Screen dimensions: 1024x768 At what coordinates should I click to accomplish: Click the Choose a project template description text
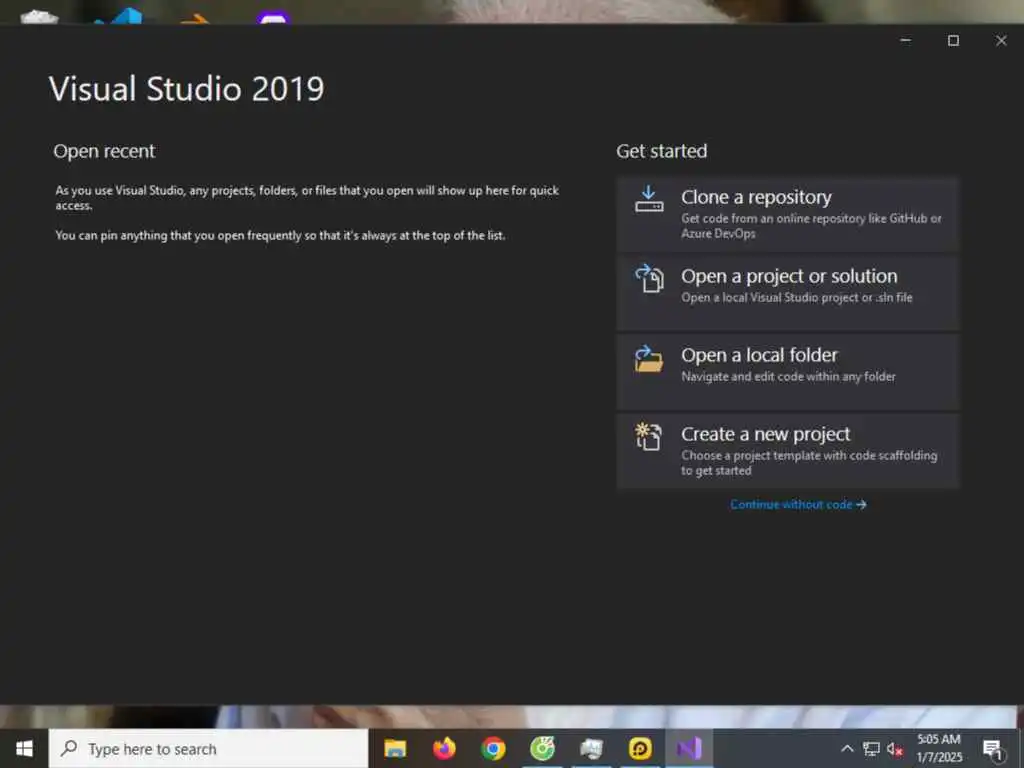coord(809,463)
